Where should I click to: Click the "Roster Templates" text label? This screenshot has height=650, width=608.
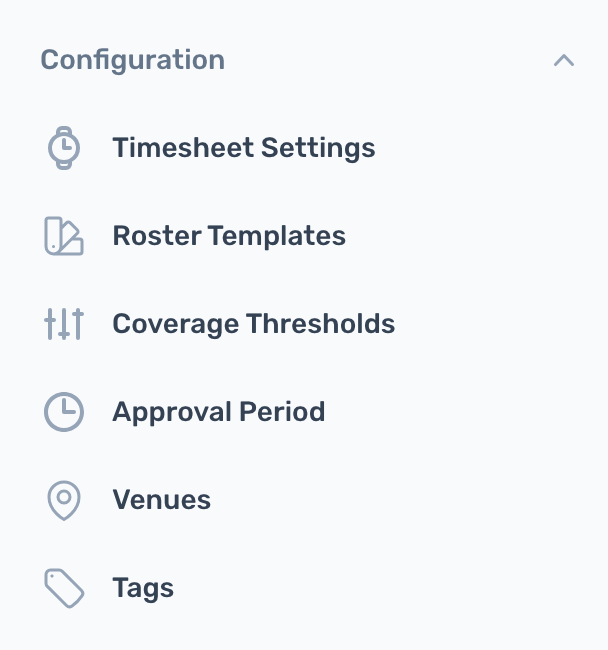pyautogui.click(x=229, y=236)
